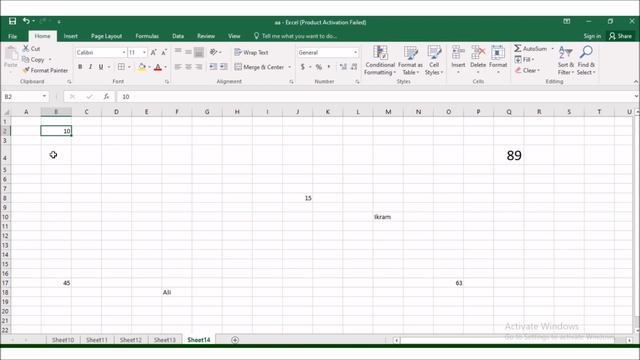Open Sort & Filter menu
This screenshot has width=640, height=360.
[566, 60]
